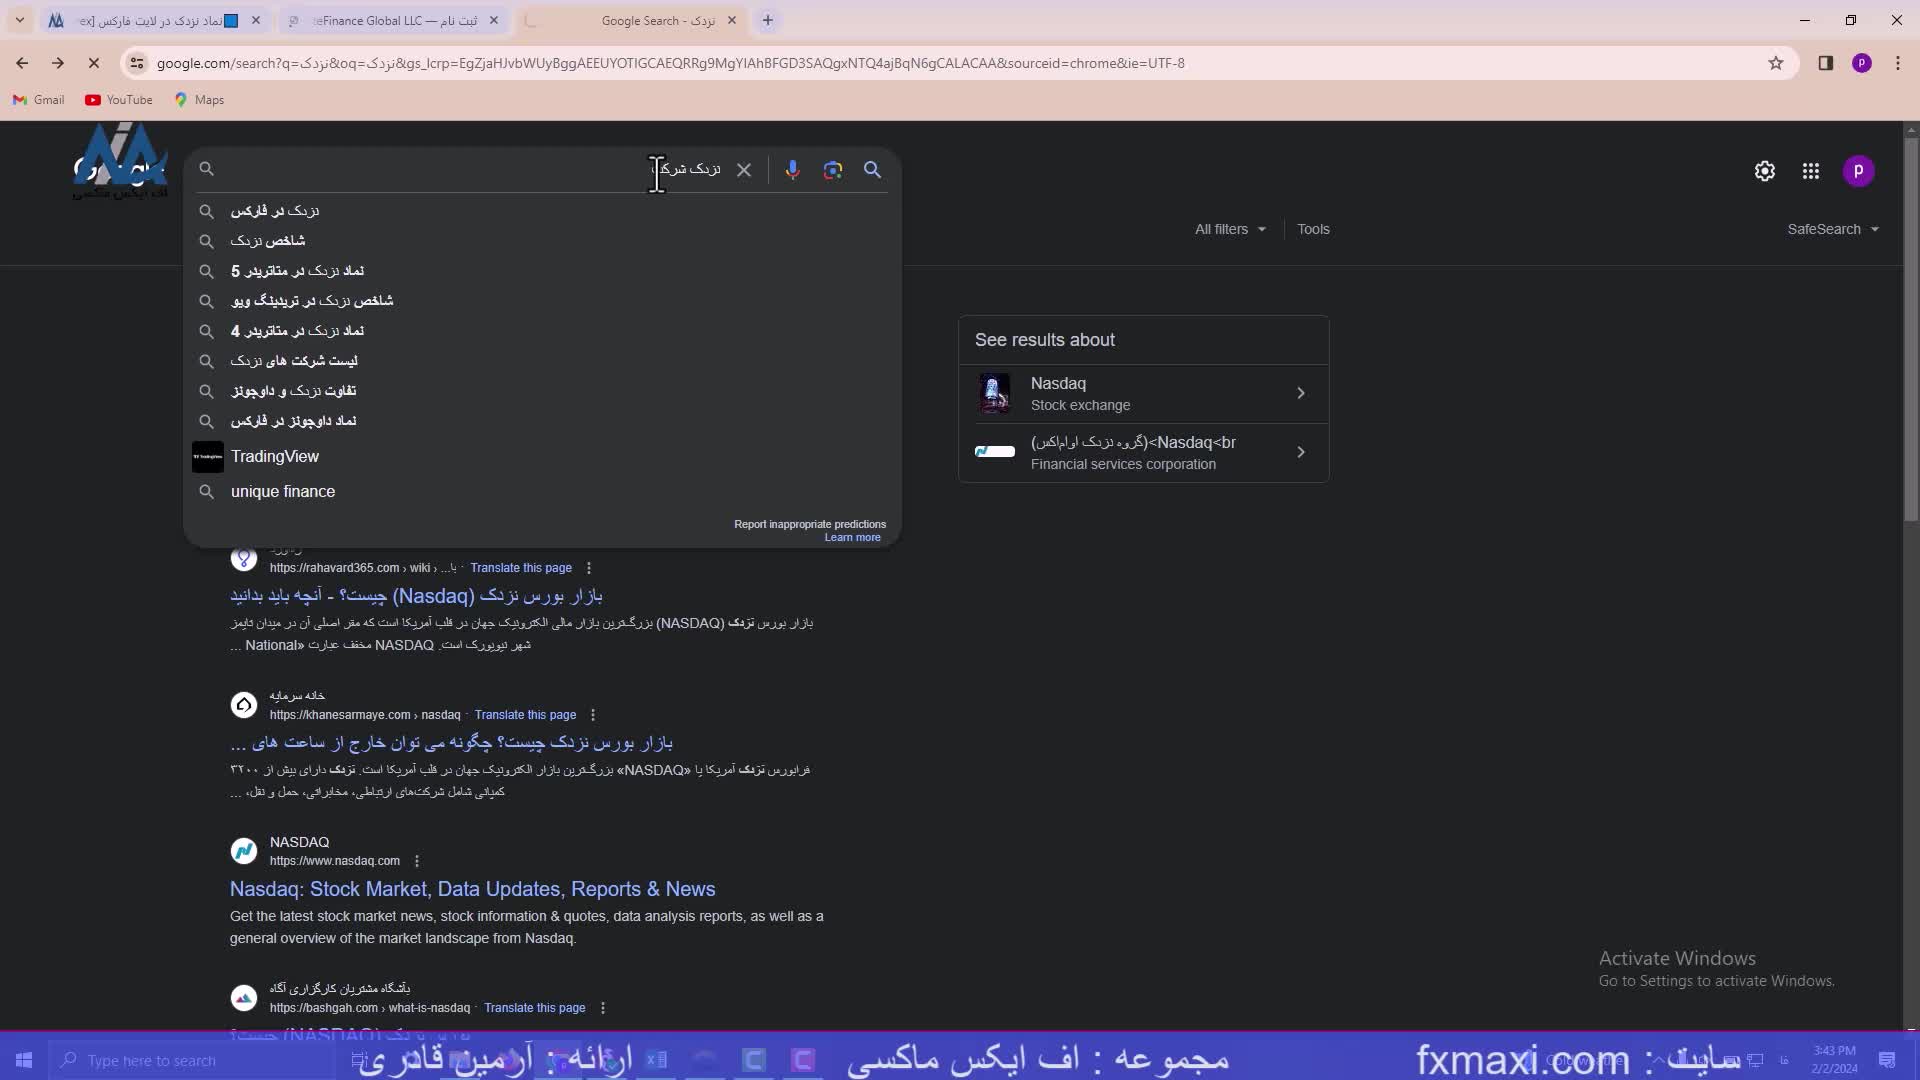Open the Chrome side panel icon
1920x1080 pixels.
[x=1825, y=63]
